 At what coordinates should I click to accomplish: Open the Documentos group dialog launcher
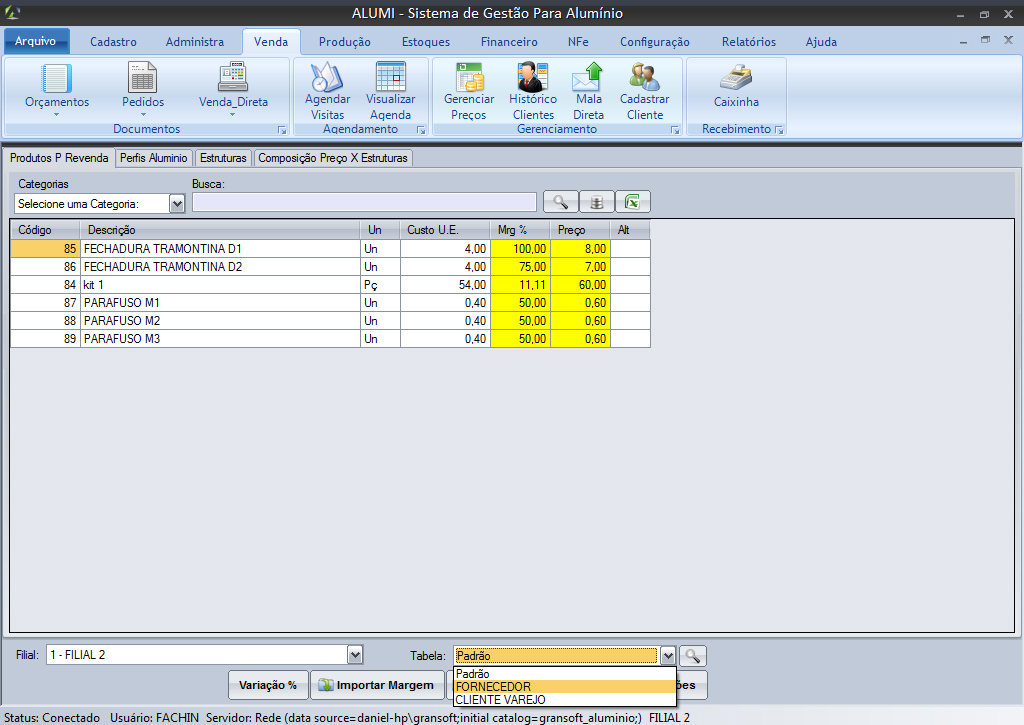pos(282,130)
